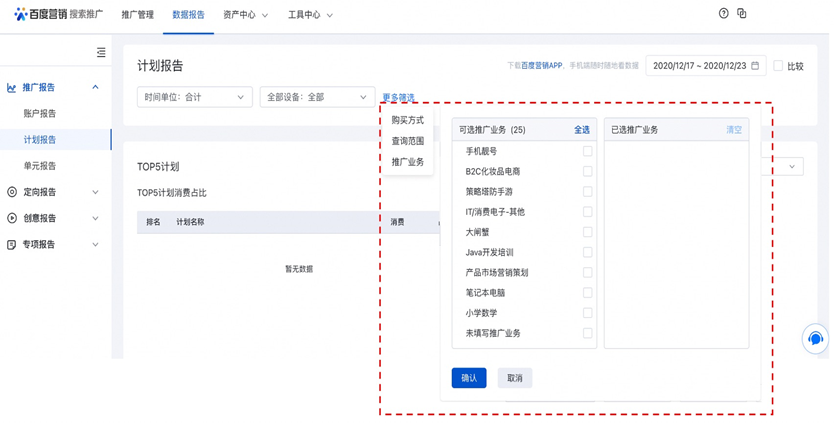Viewport: 834px width, 423px height.
Task: Collapse sidebar with the menu fold icon
Action: 101,52
